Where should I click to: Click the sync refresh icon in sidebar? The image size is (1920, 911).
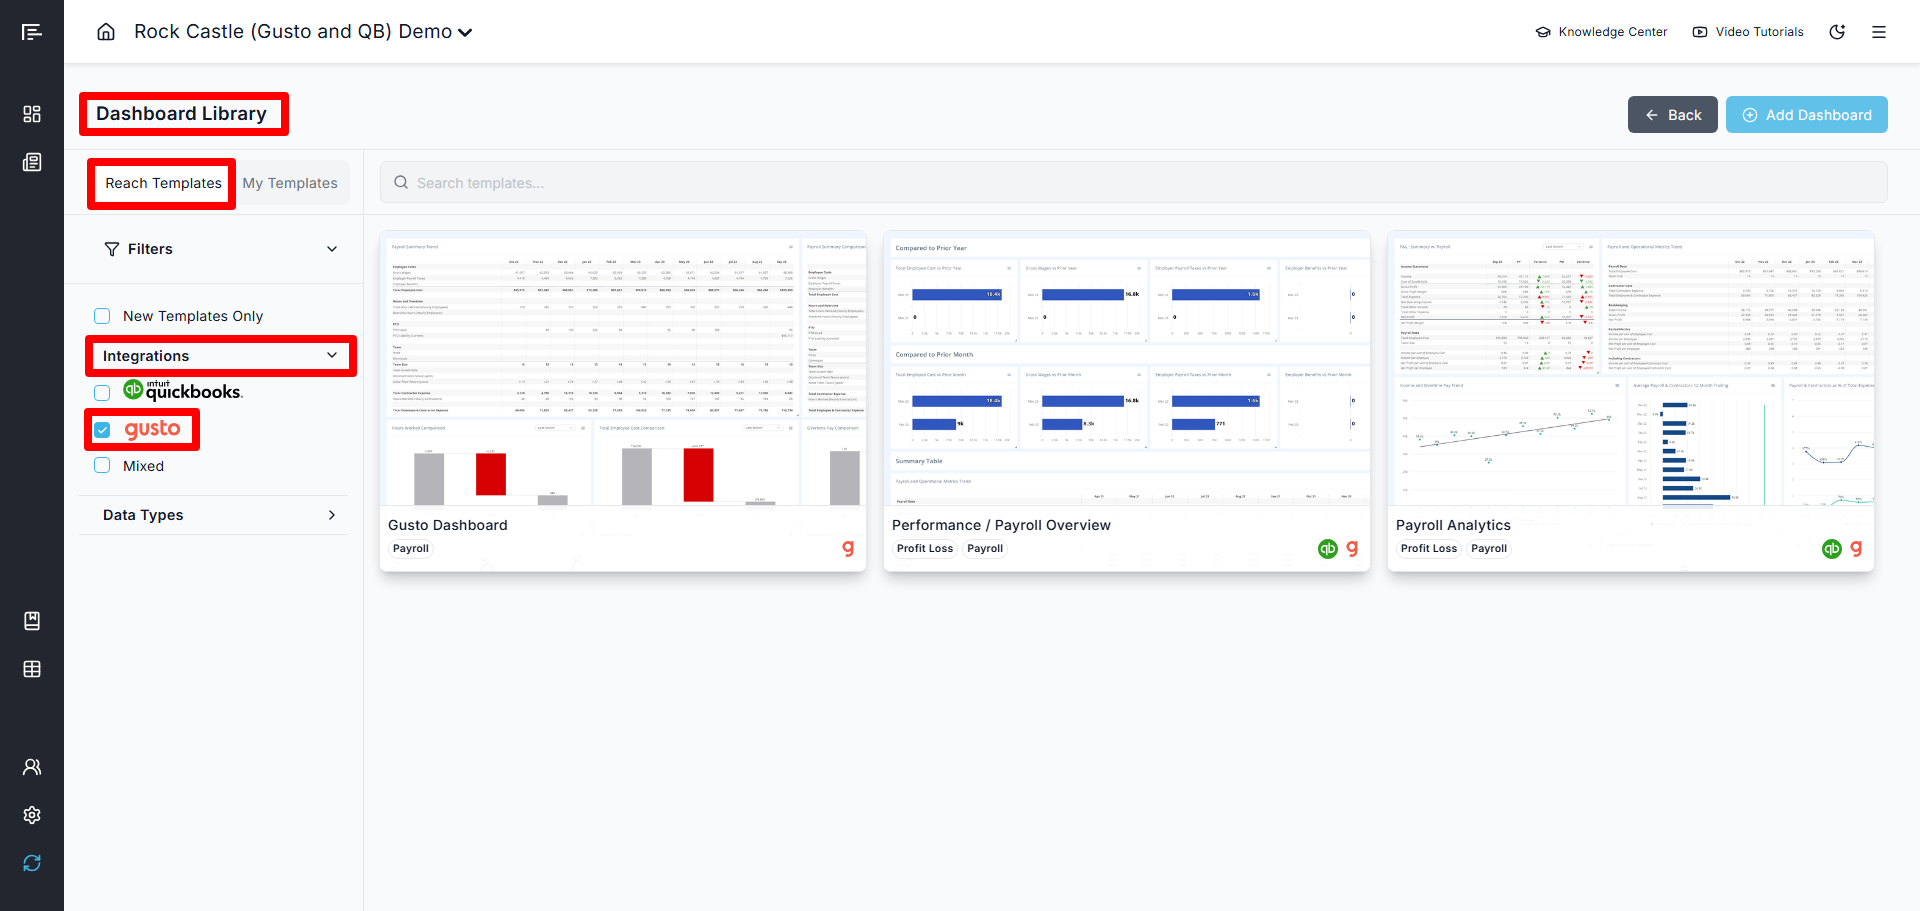point(32,863)
